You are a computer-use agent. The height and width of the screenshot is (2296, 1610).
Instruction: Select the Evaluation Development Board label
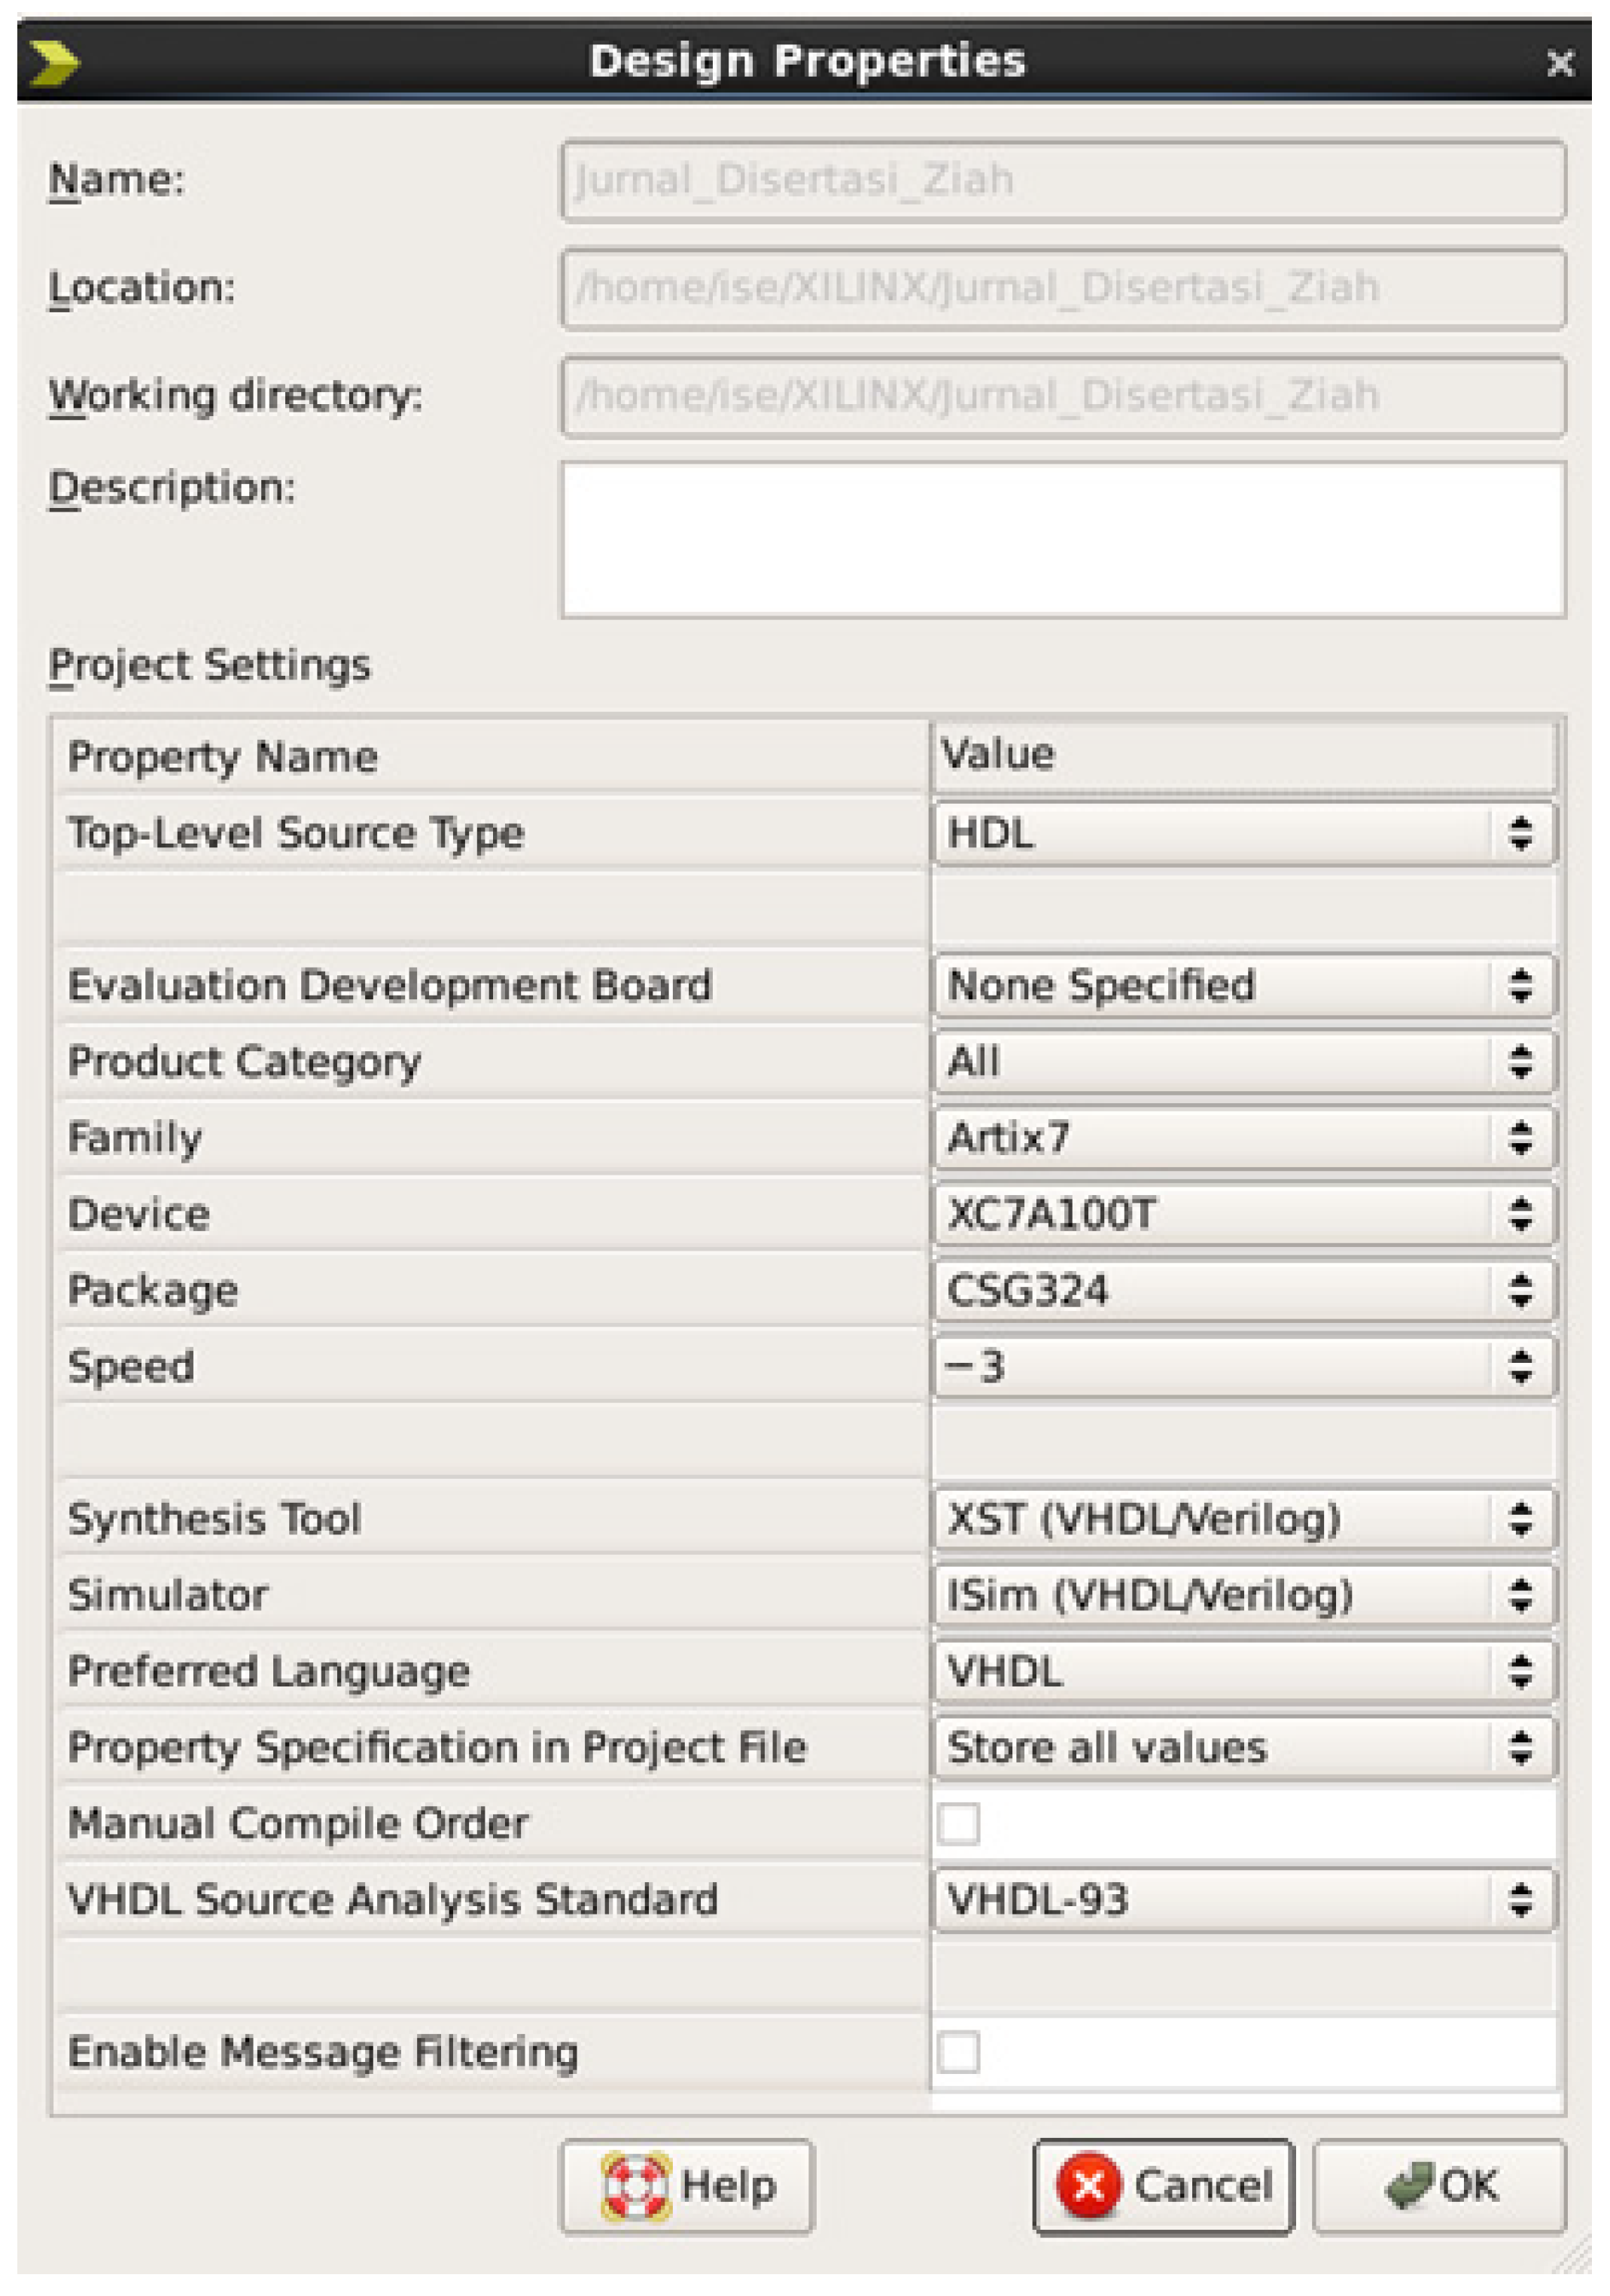point(390,986)
